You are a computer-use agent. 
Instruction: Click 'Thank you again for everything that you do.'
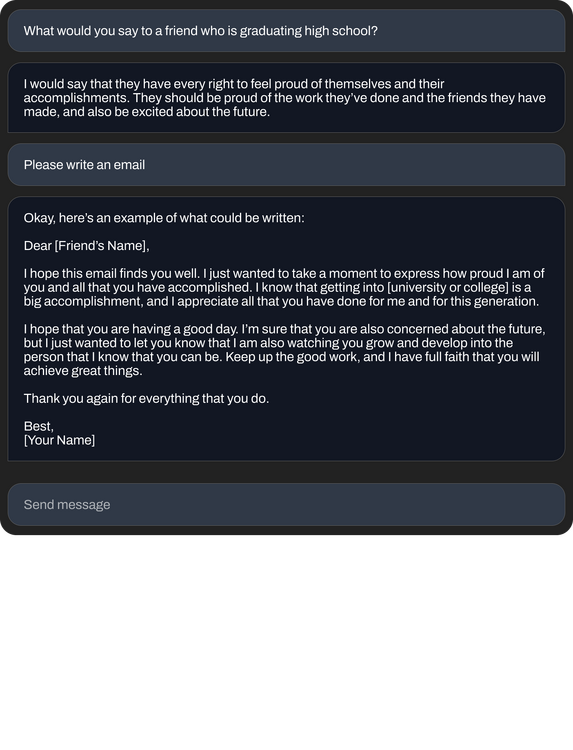click(x=146, y=398)
